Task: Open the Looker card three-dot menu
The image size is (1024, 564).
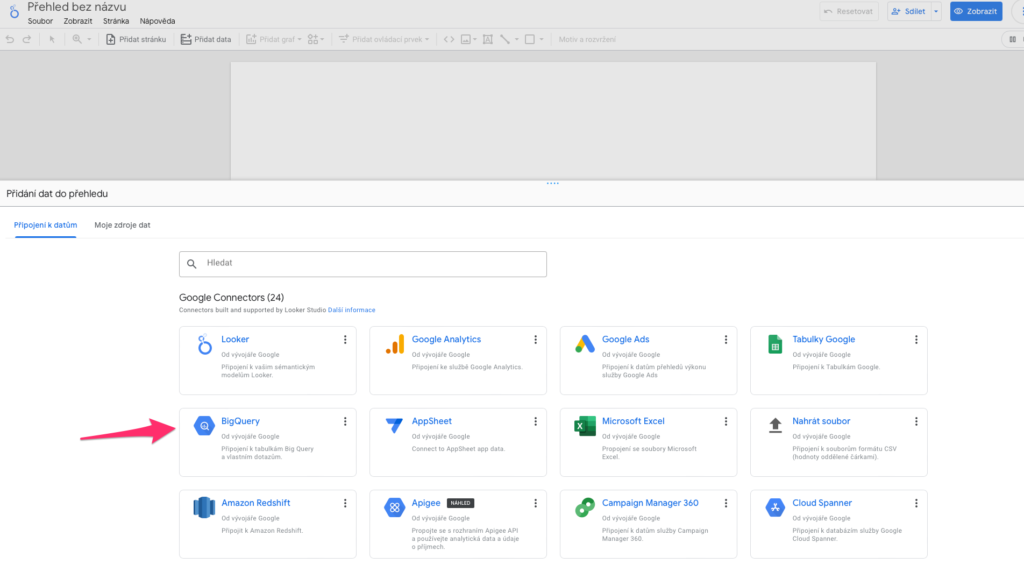Action: [345, 340]
